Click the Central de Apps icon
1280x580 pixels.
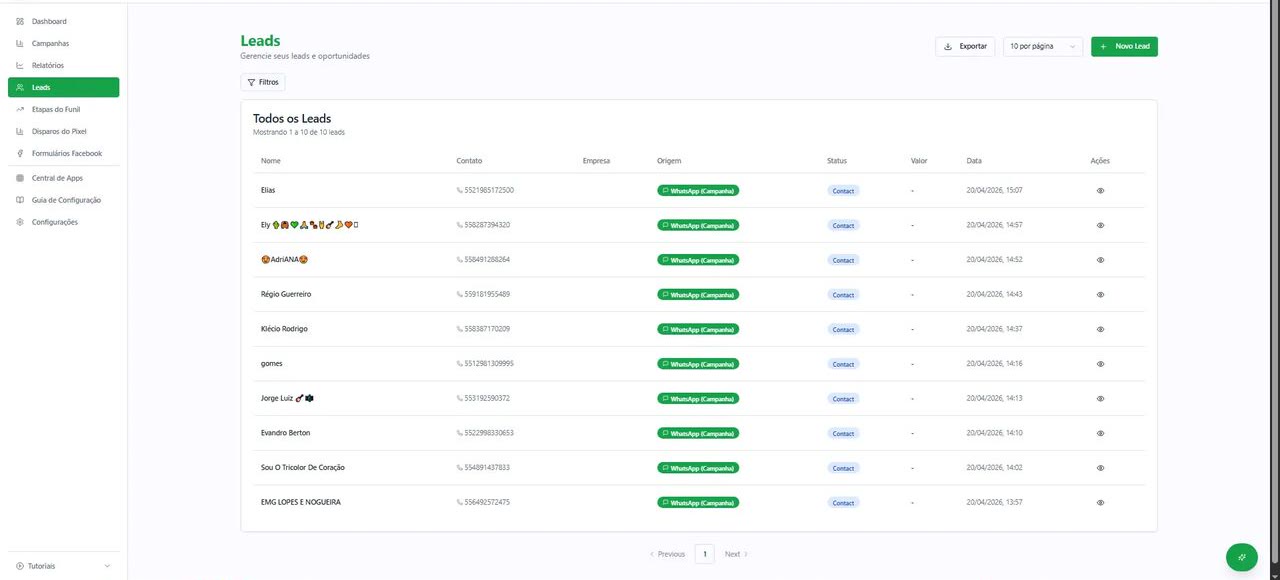[x=20, y=178]
